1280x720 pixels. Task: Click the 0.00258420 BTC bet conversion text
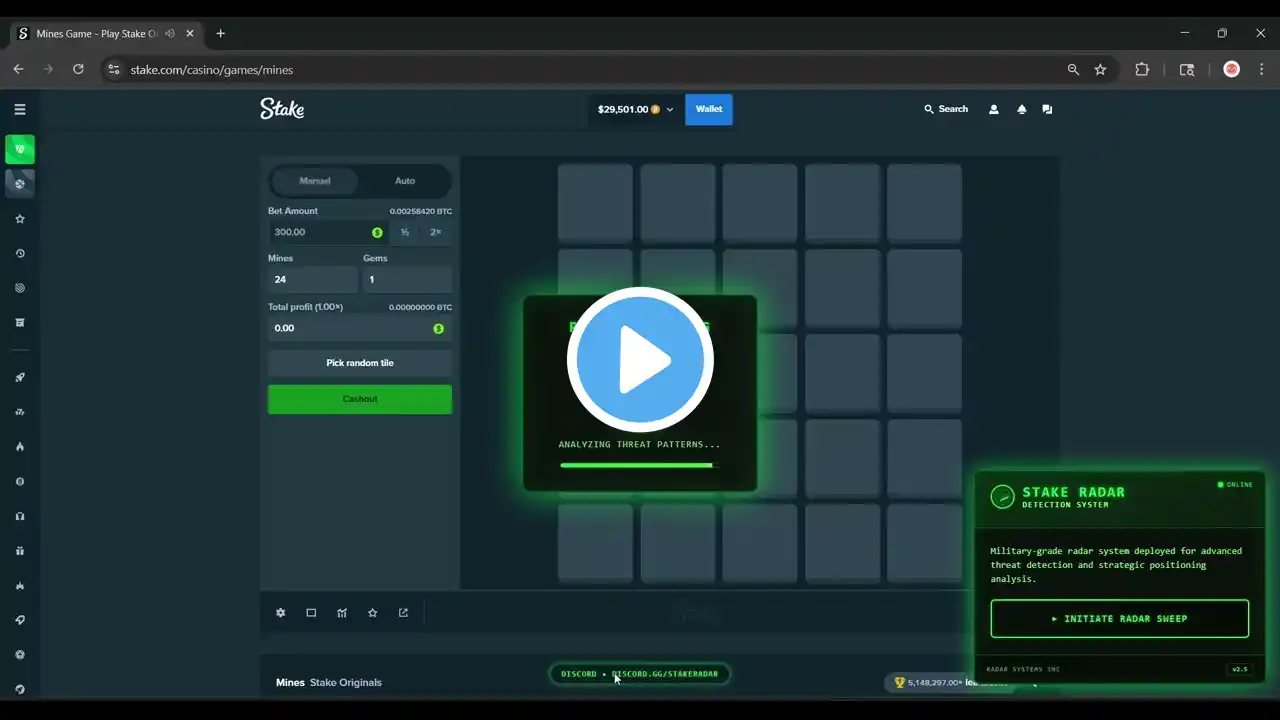click(x=421, y=211)
